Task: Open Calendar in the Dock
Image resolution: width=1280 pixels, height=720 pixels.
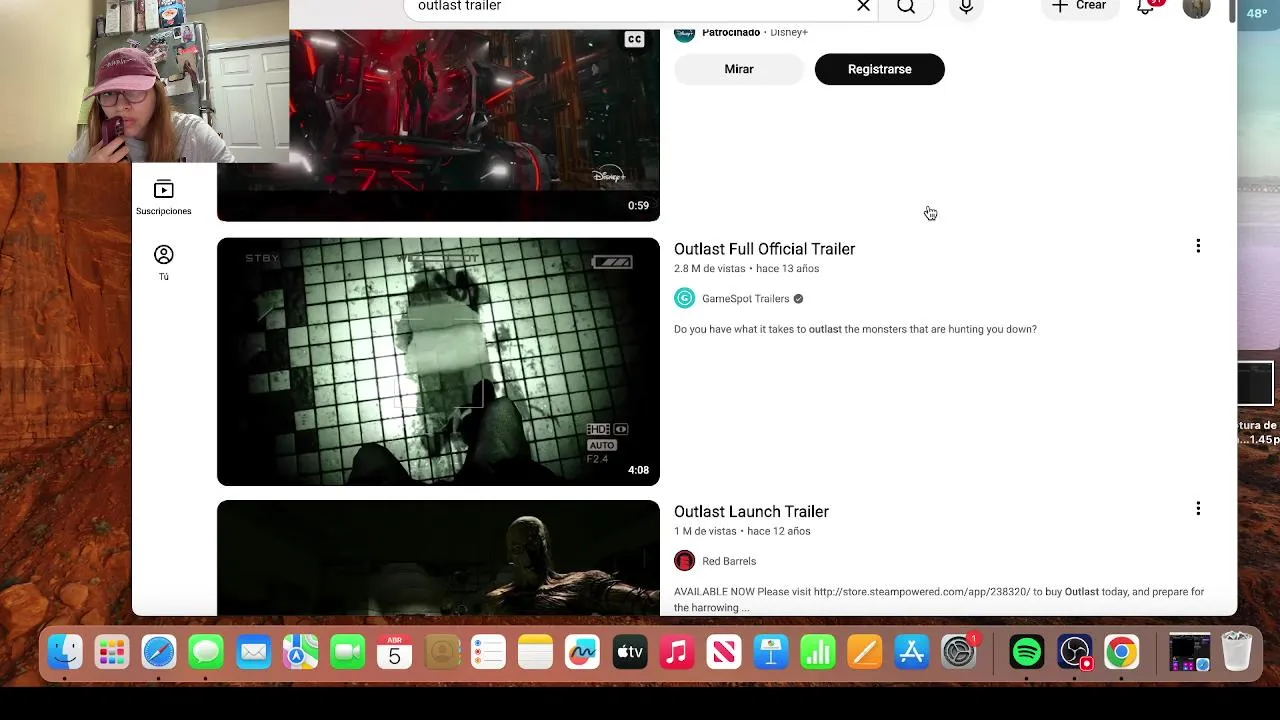Action: click(394, 653)
